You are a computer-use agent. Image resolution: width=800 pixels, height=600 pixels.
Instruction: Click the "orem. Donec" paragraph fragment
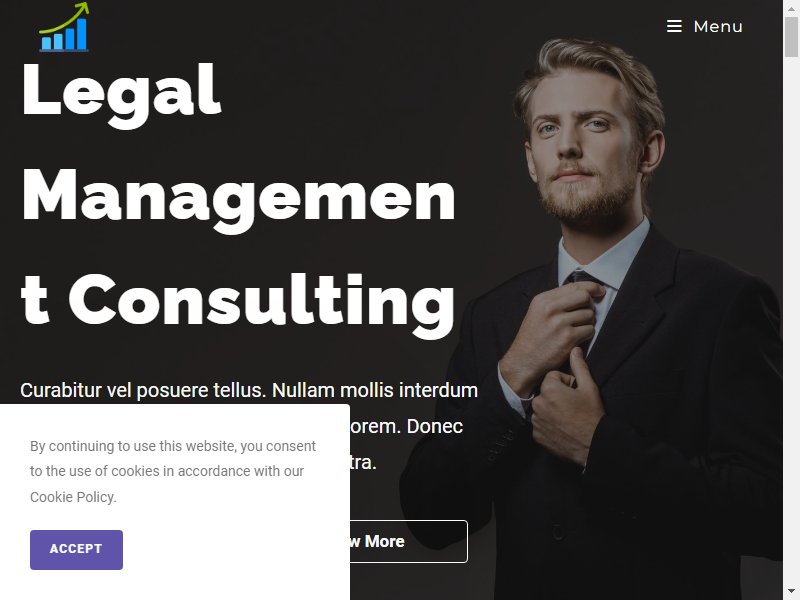(407, 427)
